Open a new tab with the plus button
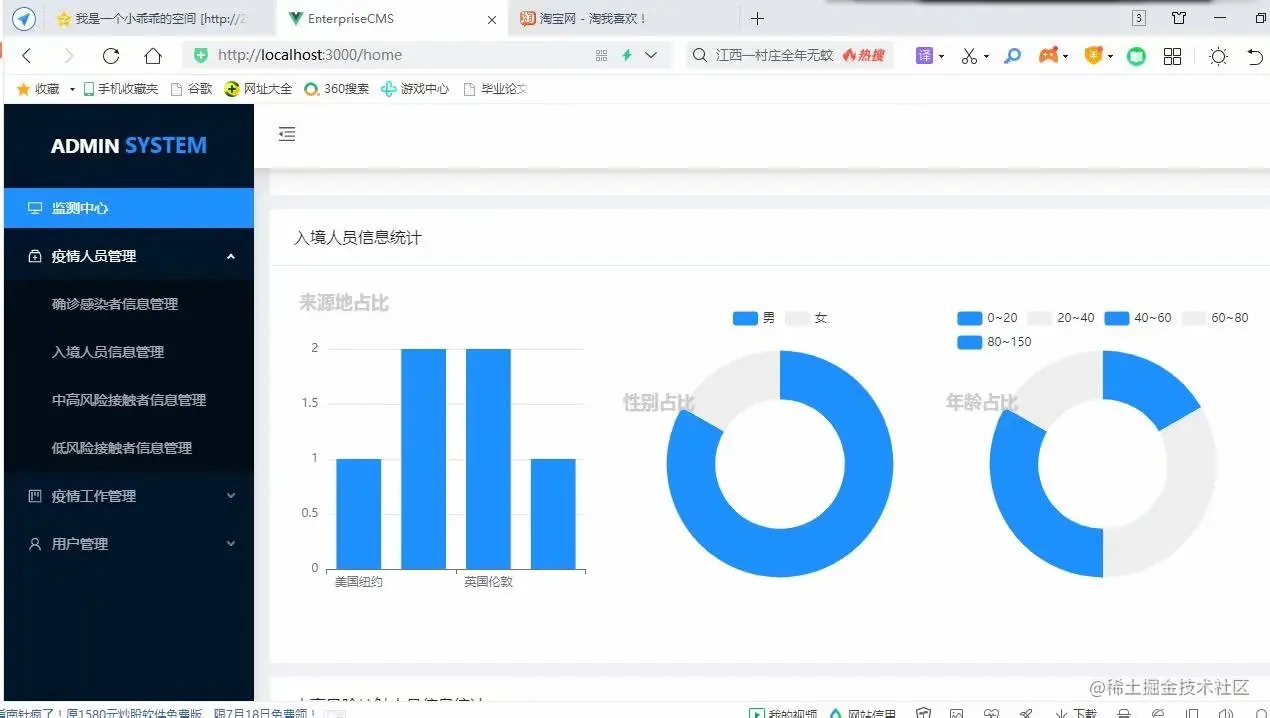The image size is (1270, 718). point(757,18)
